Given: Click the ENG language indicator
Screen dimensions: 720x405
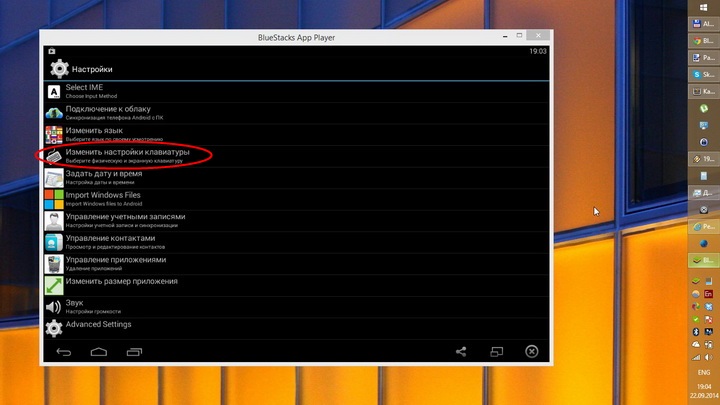Looking at the screenshot, I should tap(704, 372).
